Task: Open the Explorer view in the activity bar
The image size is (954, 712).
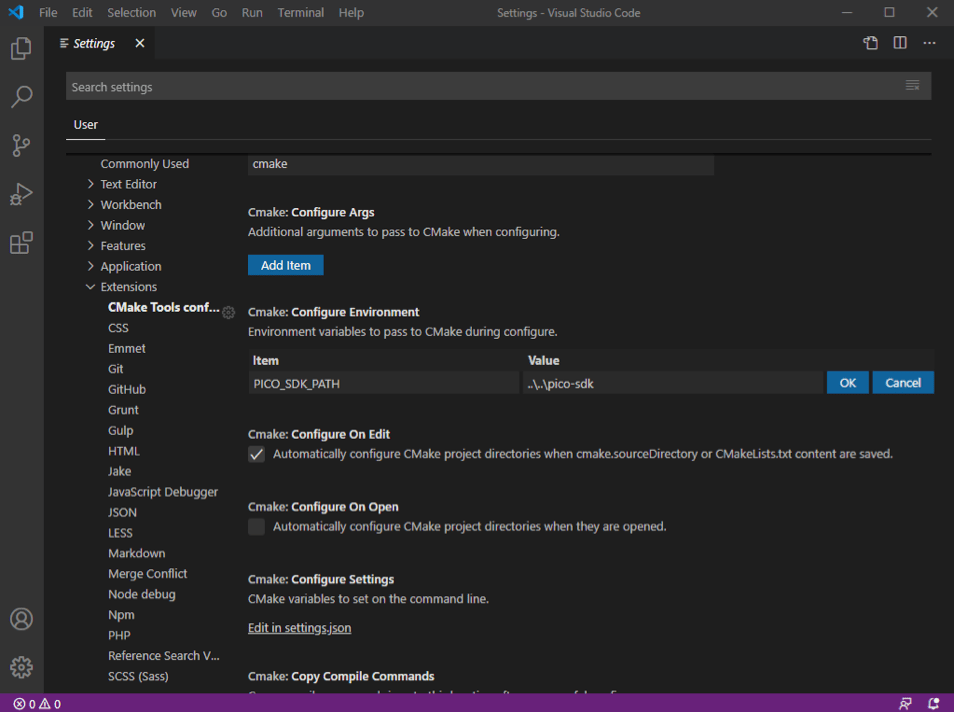Action: point(21,48)
